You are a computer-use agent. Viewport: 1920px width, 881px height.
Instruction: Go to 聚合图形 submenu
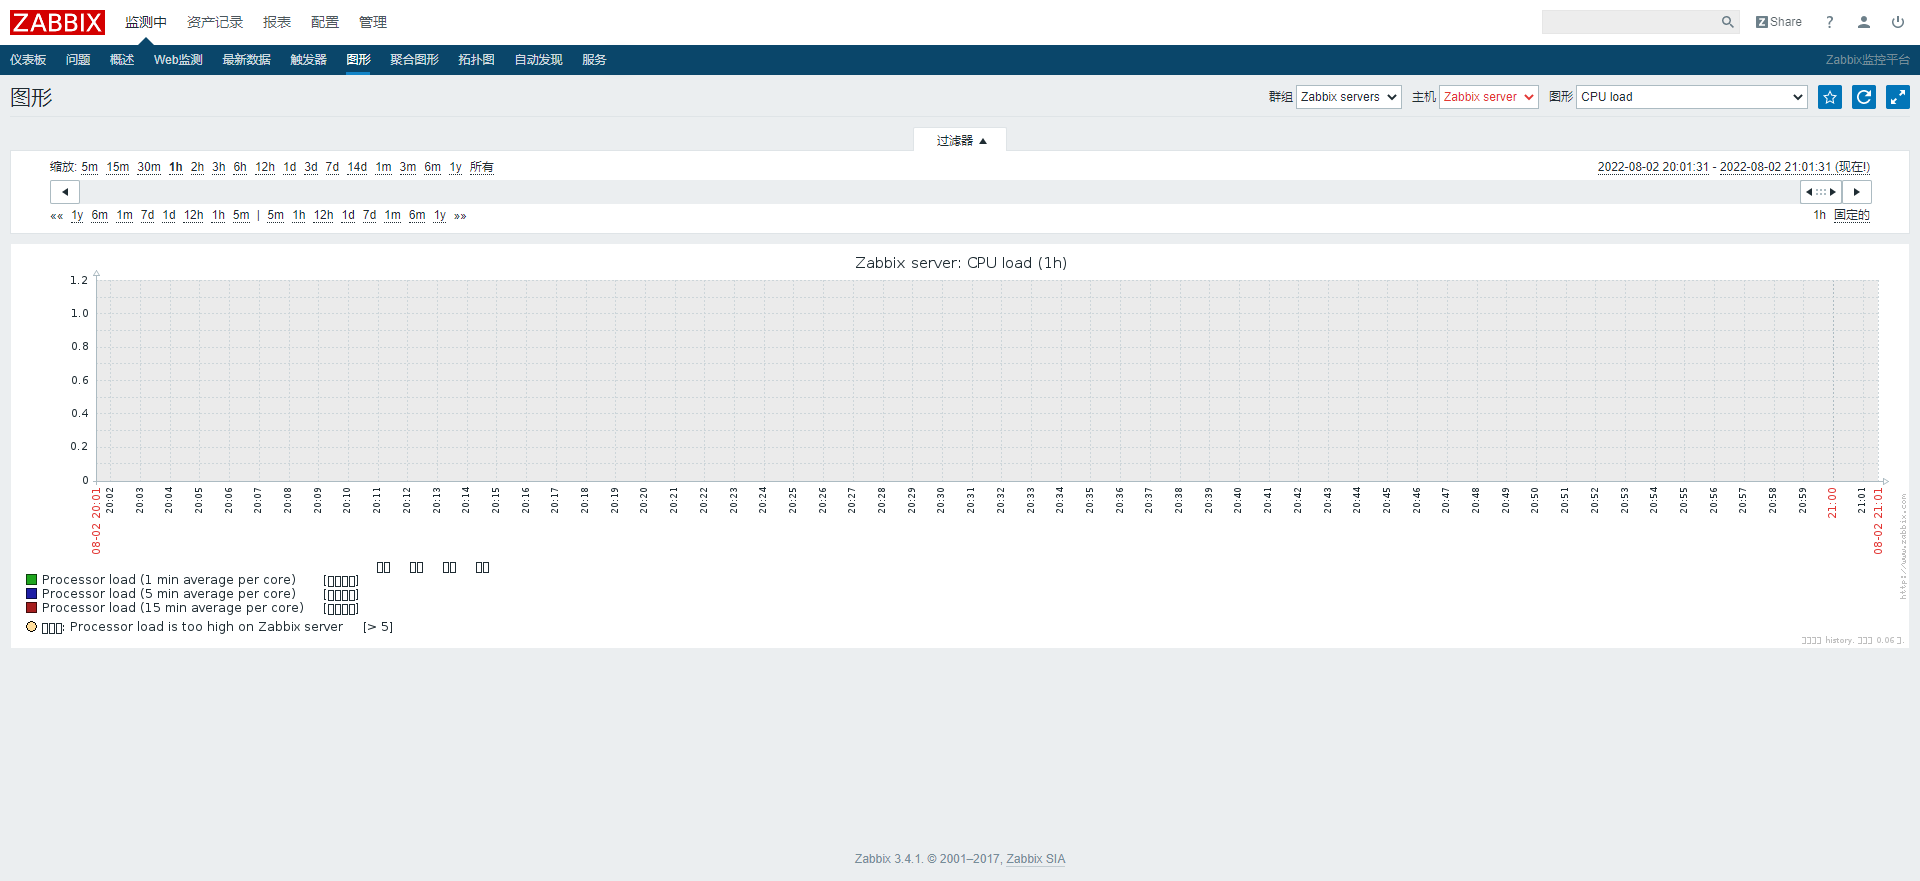coord(414,60)
